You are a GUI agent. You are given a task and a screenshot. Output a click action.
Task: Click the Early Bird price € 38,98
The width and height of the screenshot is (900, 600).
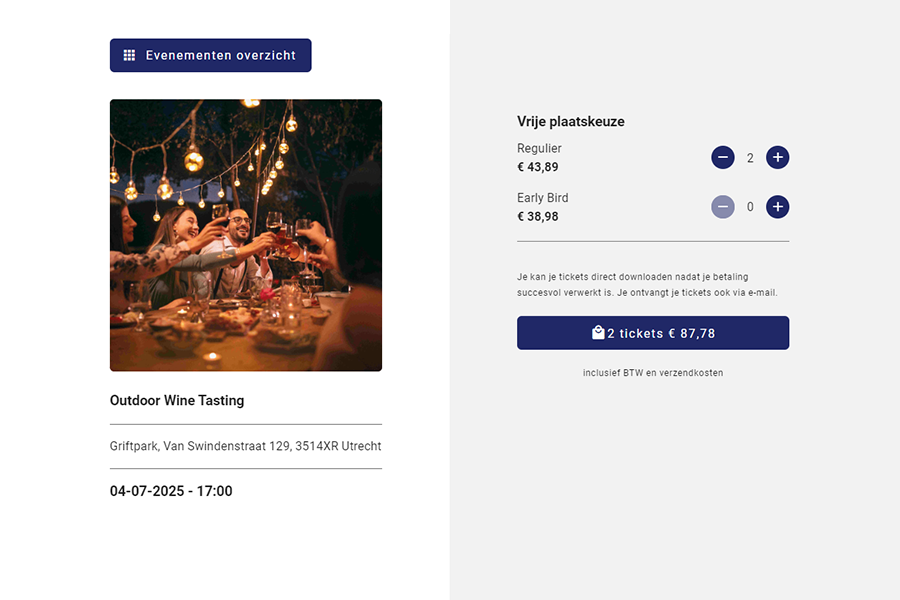click(x=538, y=216)
